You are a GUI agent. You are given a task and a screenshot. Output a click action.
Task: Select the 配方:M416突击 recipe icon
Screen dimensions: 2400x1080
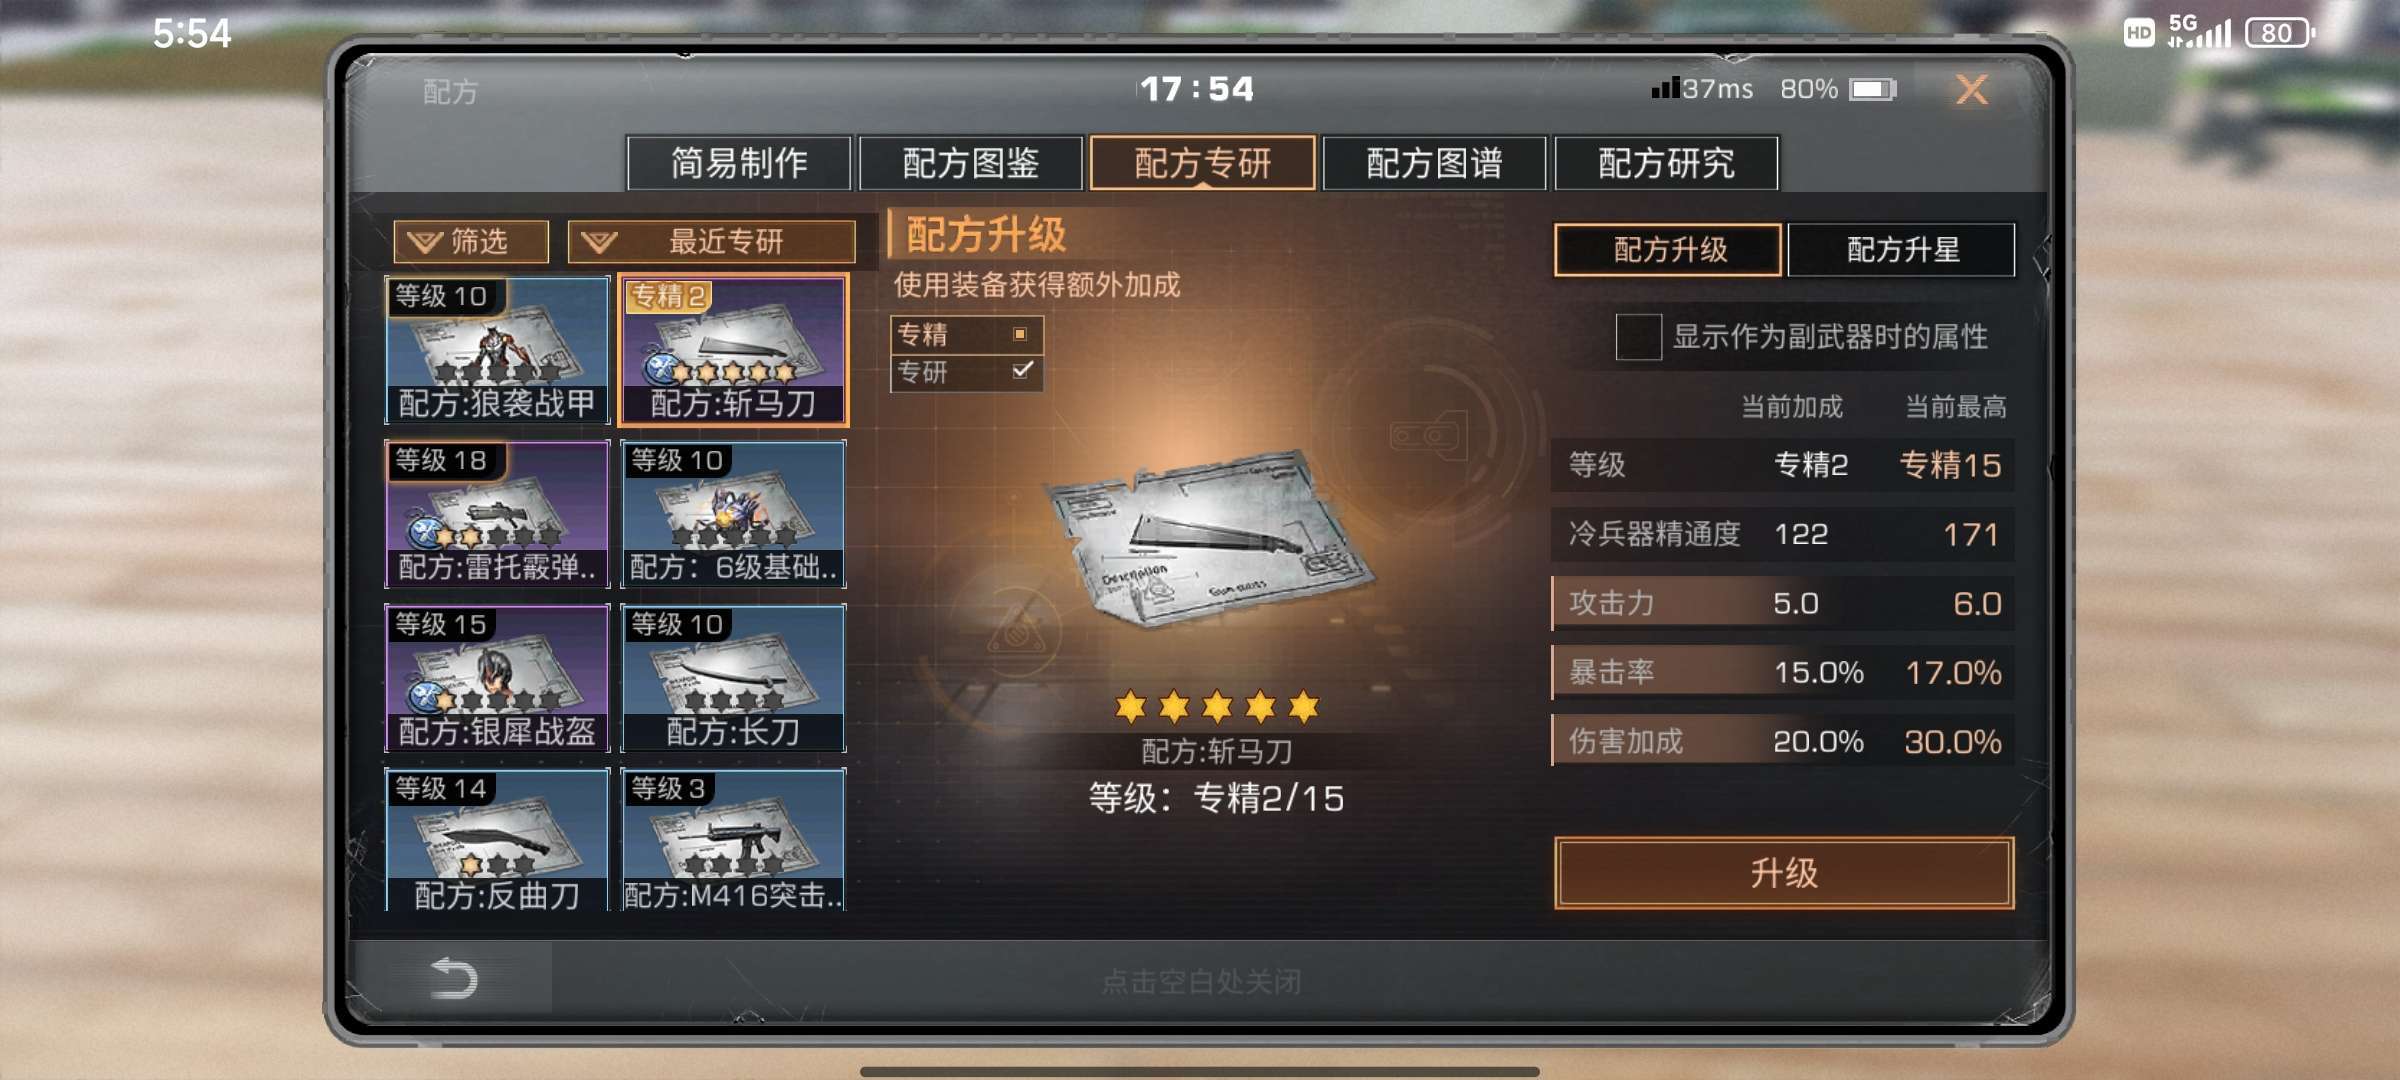coord(733,840)
